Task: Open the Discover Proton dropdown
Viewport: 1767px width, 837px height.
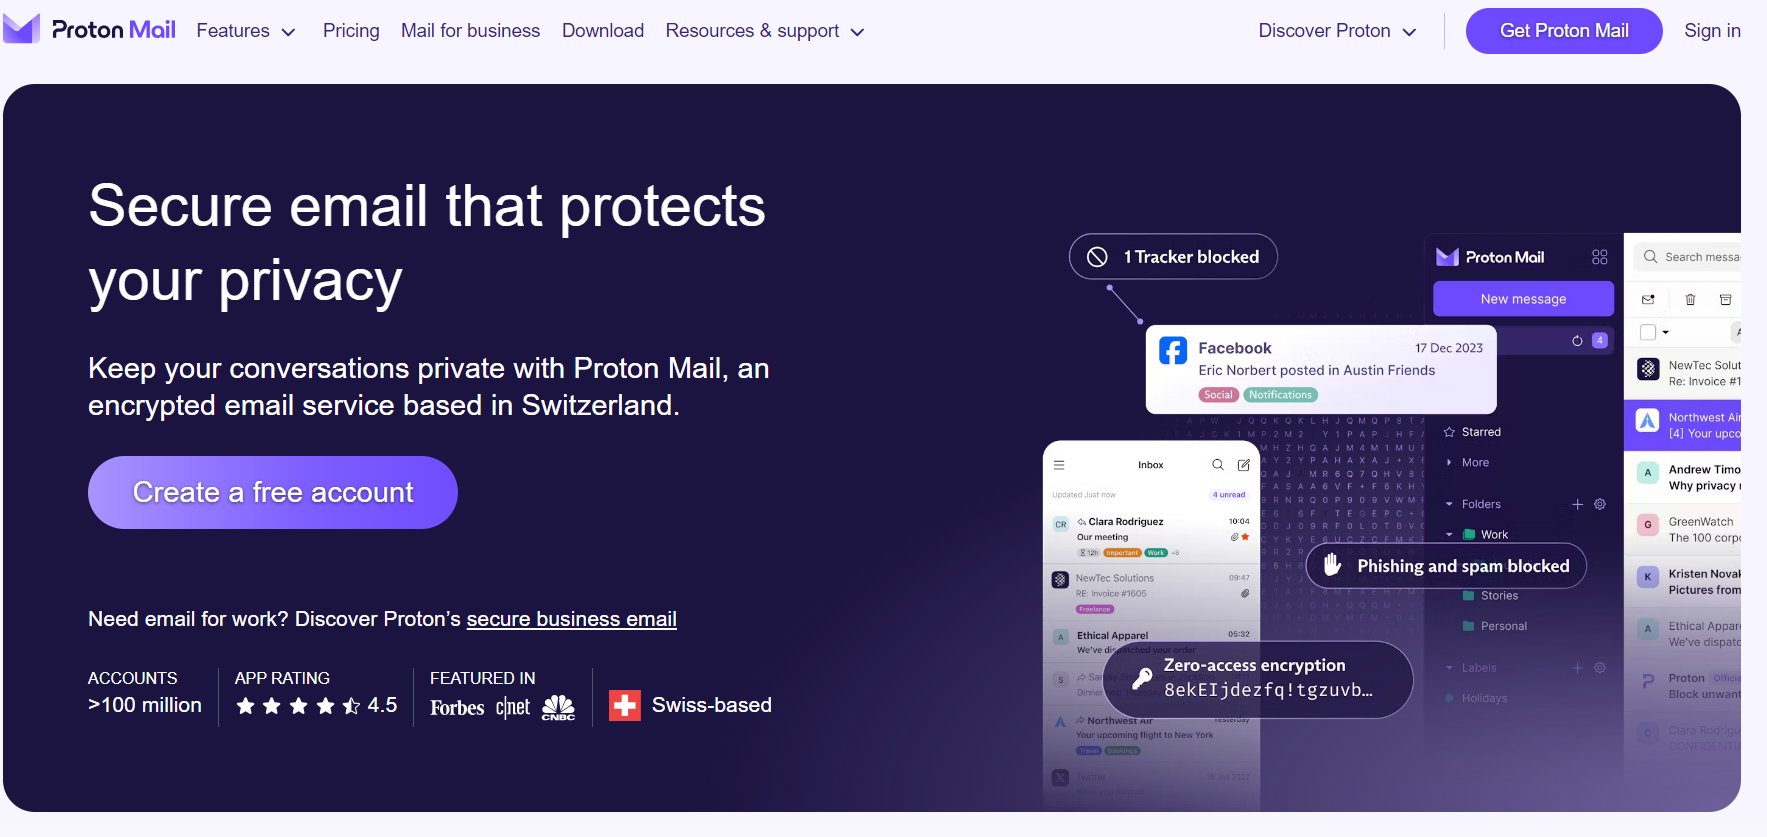Action: coord(1337,31)
